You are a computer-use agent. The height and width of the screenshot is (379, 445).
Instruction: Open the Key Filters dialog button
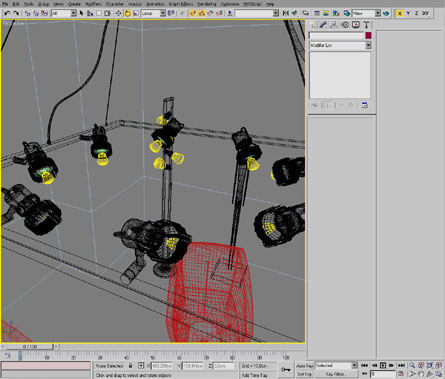[x=336, y=374]
